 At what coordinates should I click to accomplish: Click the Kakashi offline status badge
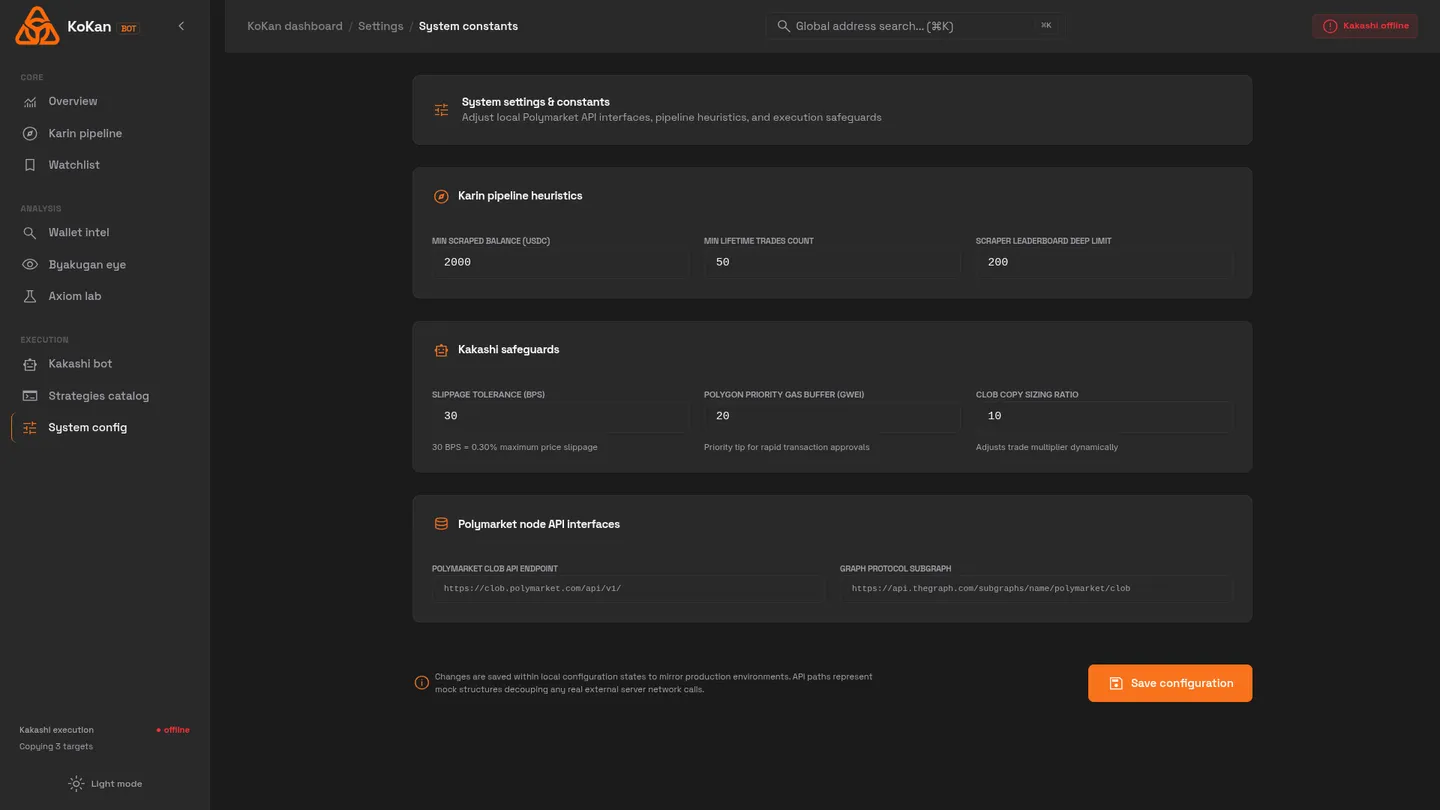pyautogui.click(x=1365, y=26)
